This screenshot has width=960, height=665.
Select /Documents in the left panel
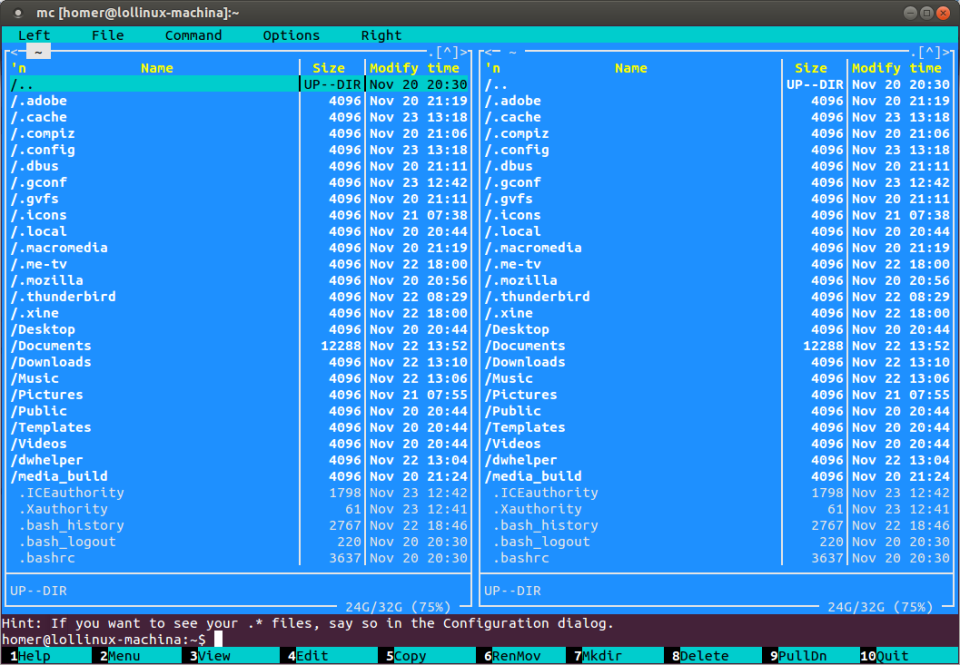click(239, 346)
